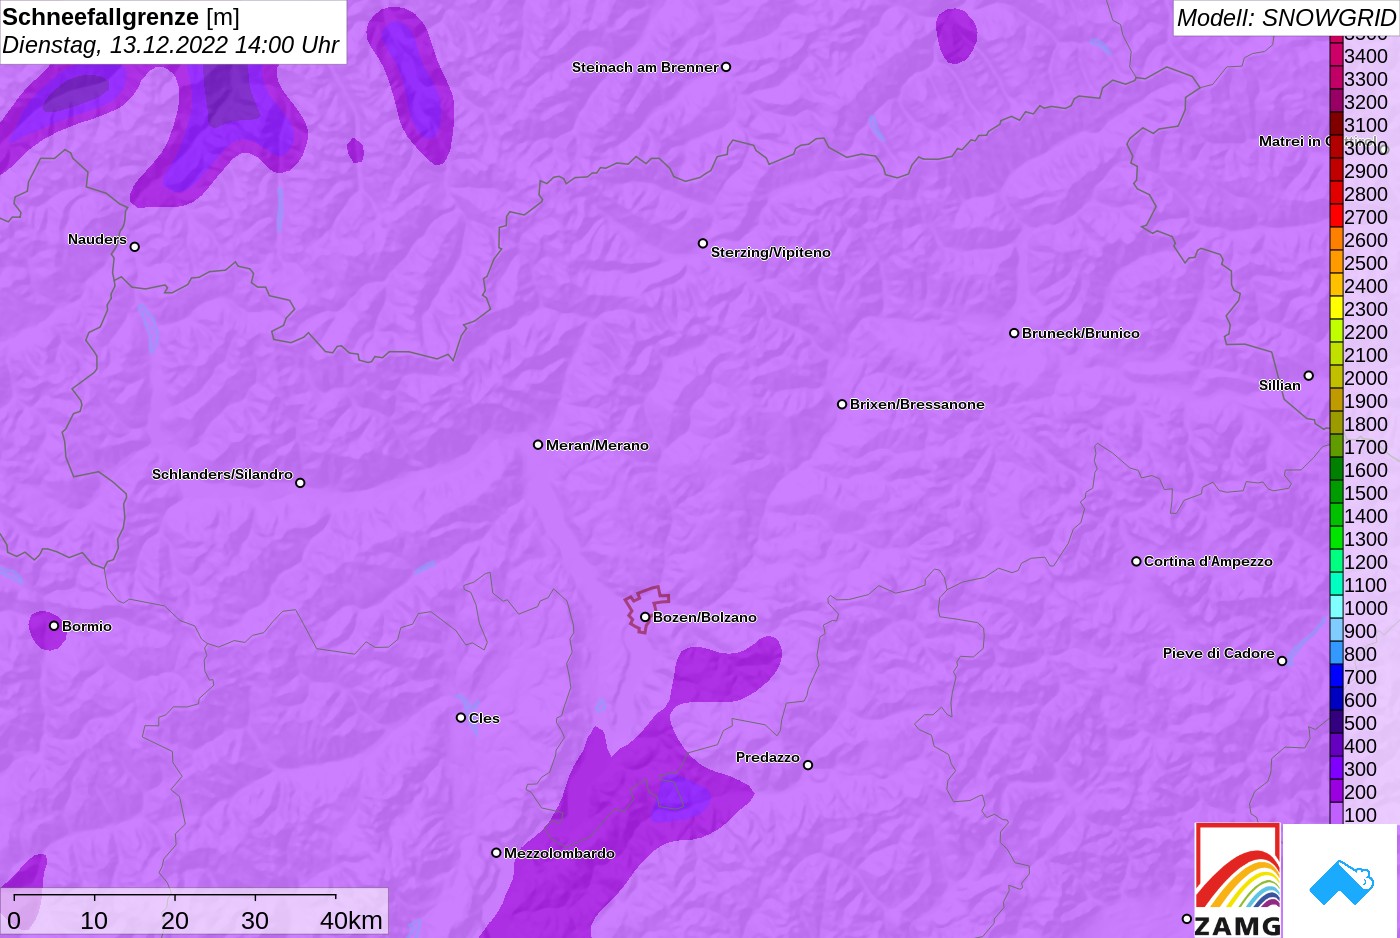Click the 1900 legend value

pos(1366,401)
